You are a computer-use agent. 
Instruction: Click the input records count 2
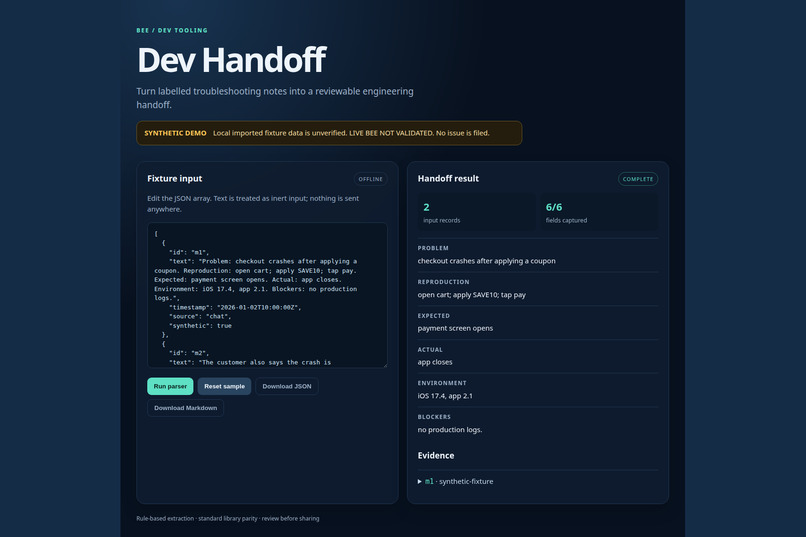[x=426, y=207]
